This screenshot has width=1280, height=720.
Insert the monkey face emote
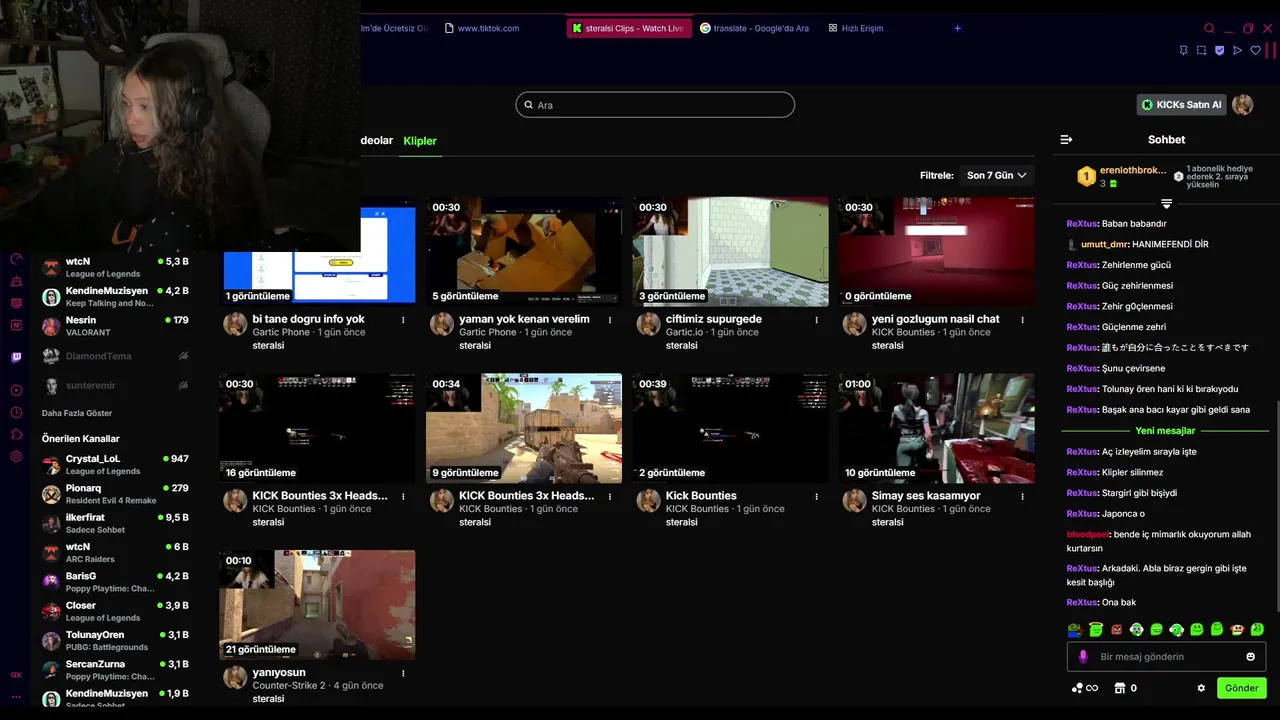1237,630
